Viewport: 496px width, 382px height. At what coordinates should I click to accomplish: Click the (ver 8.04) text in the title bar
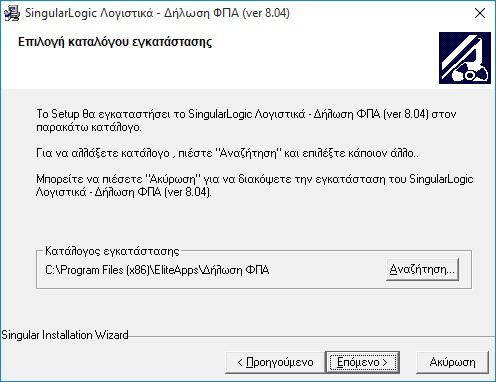[x=266, y=13]
